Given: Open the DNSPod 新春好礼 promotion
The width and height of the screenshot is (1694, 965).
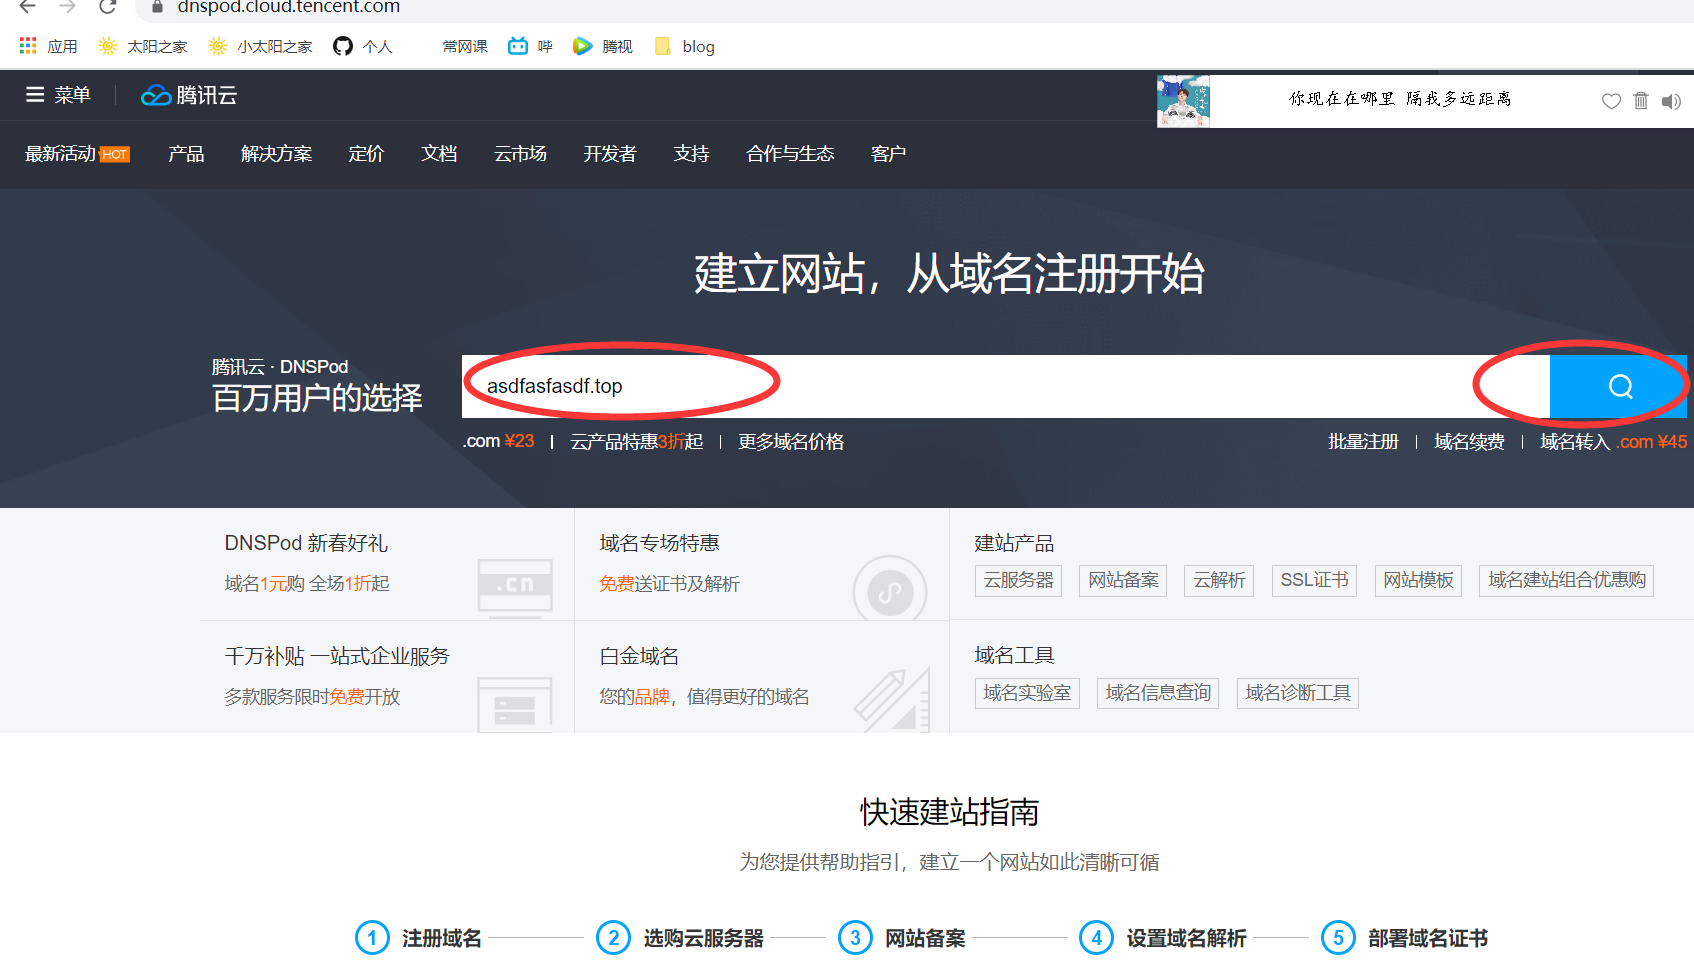Looking at the screenshot, I should click(306, 543).
